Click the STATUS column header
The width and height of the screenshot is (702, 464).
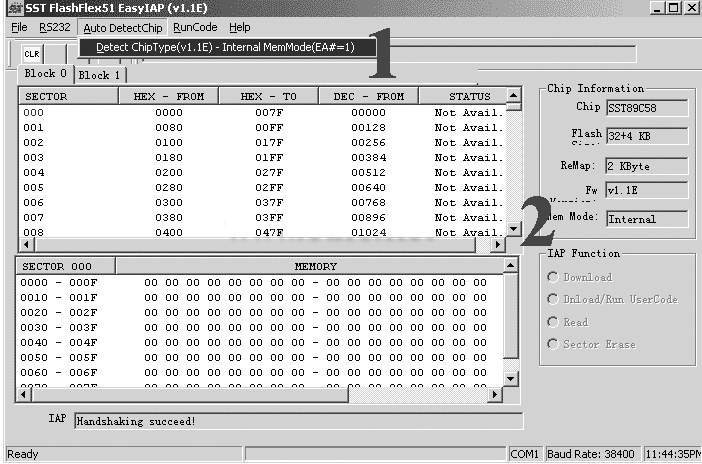coord(469,97)
